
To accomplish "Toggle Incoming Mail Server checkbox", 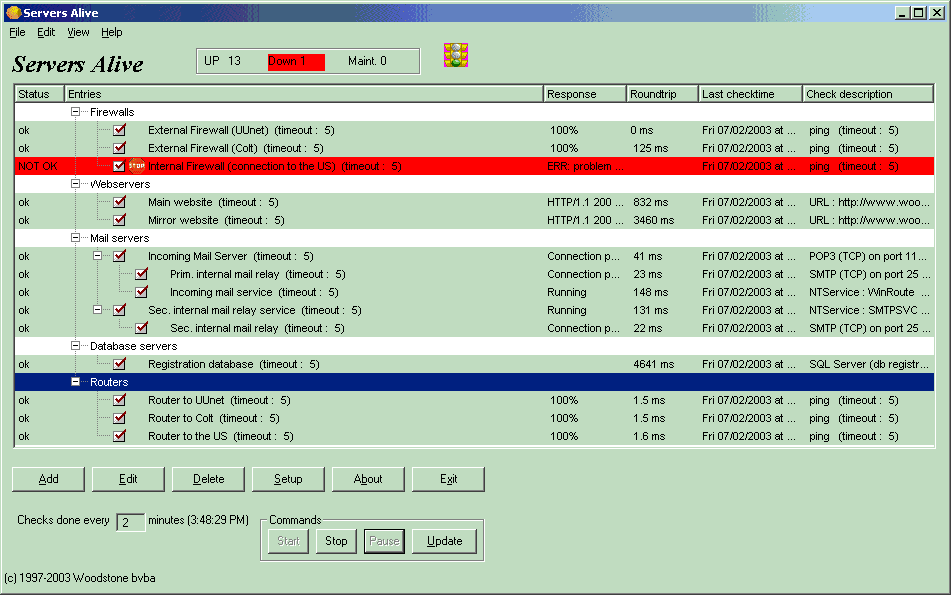I will (119, 256).
